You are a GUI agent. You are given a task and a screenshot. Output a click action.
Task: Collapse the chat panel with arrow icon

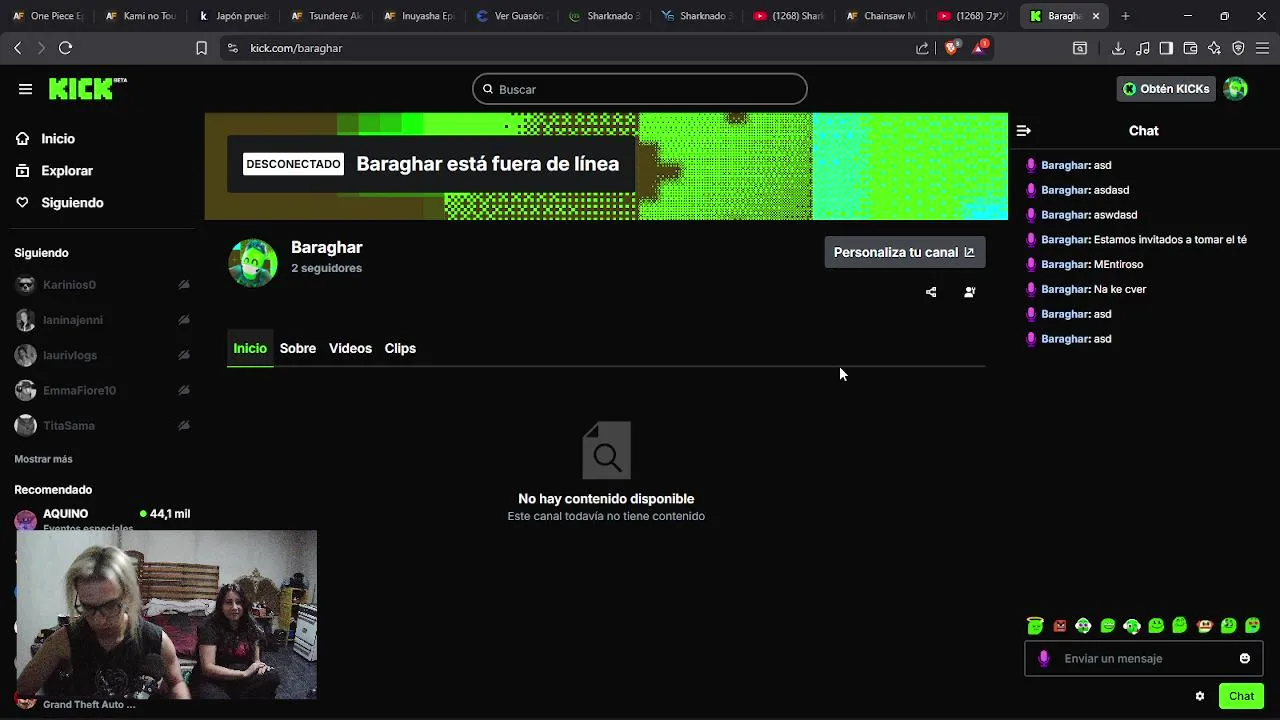(x=1023, y=131)
